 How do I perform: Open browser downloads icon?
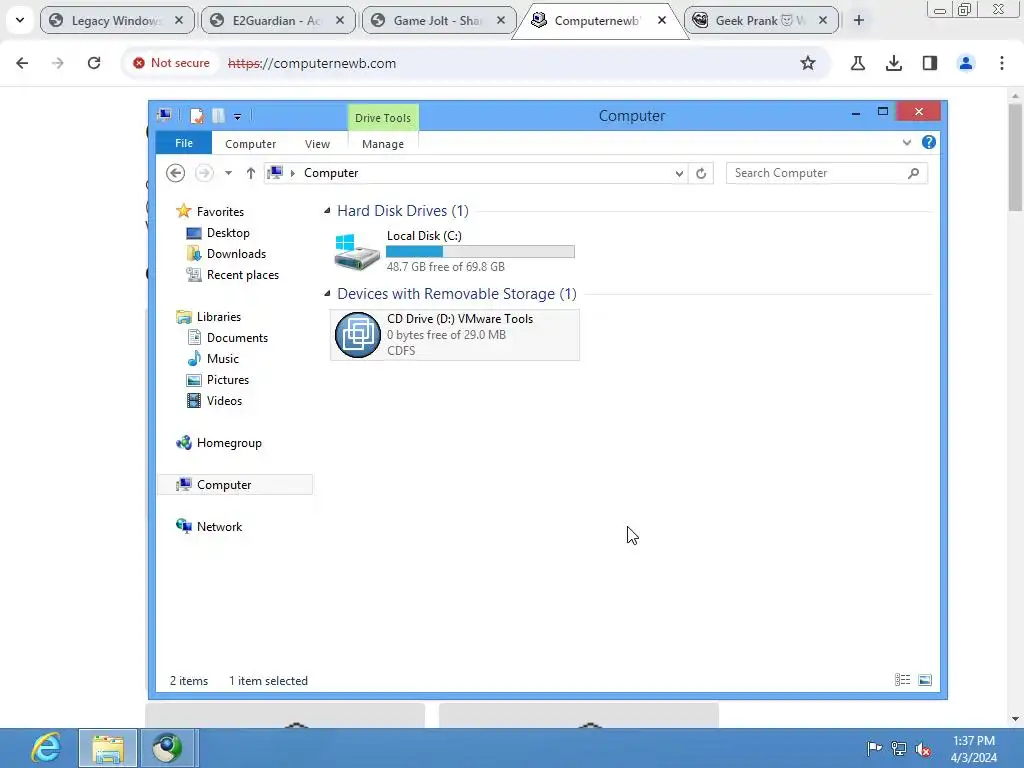click(x=894, y=63)
